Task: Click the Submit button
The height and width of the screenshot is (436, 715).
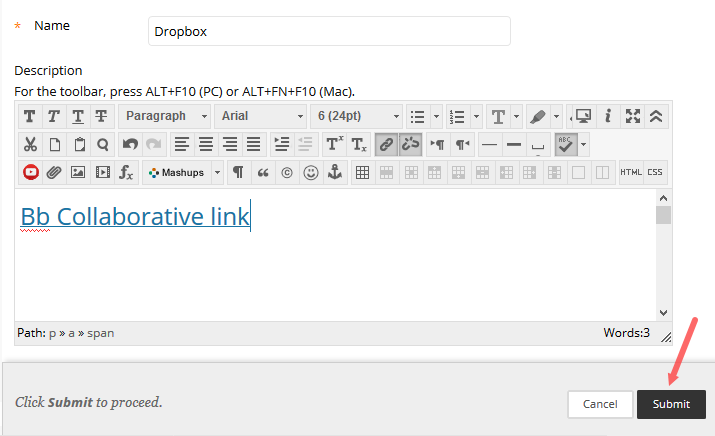Action: click(671, 404)
